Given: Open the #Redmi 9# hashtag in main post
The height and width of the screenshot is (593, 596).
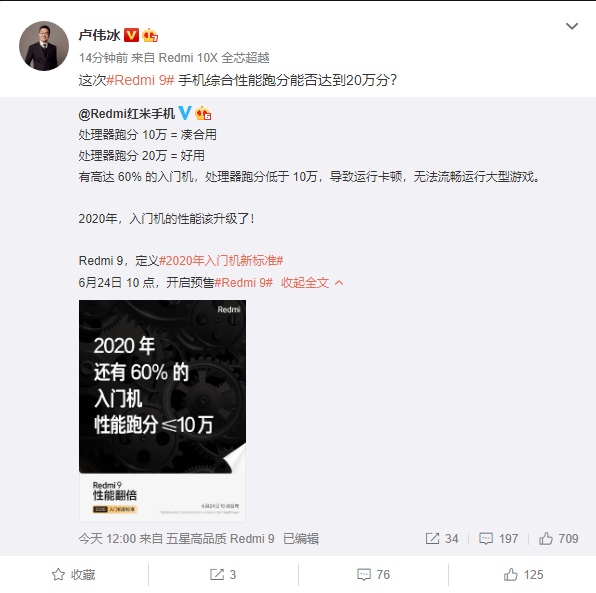Looking at the screenshot, I should 140,80.
